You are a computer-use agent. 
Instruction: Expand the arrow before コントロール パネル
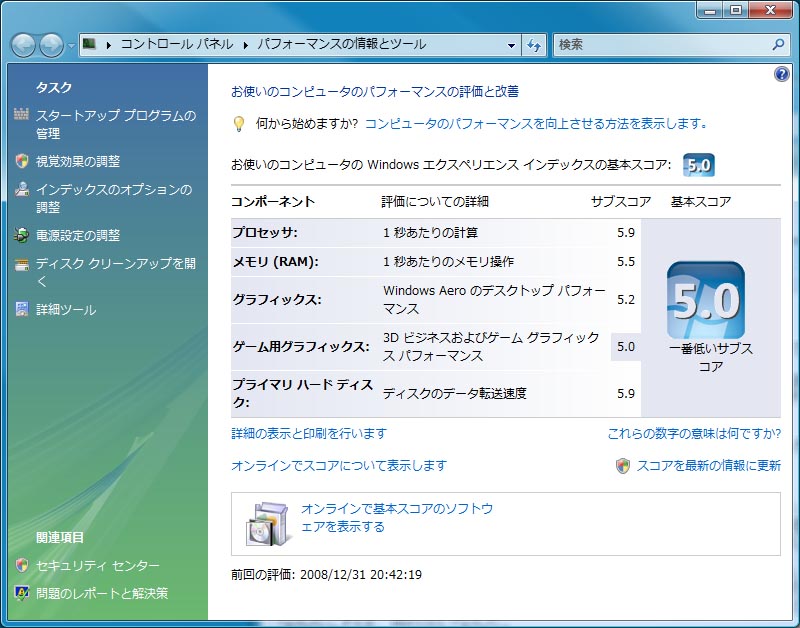tap(108, 45)
